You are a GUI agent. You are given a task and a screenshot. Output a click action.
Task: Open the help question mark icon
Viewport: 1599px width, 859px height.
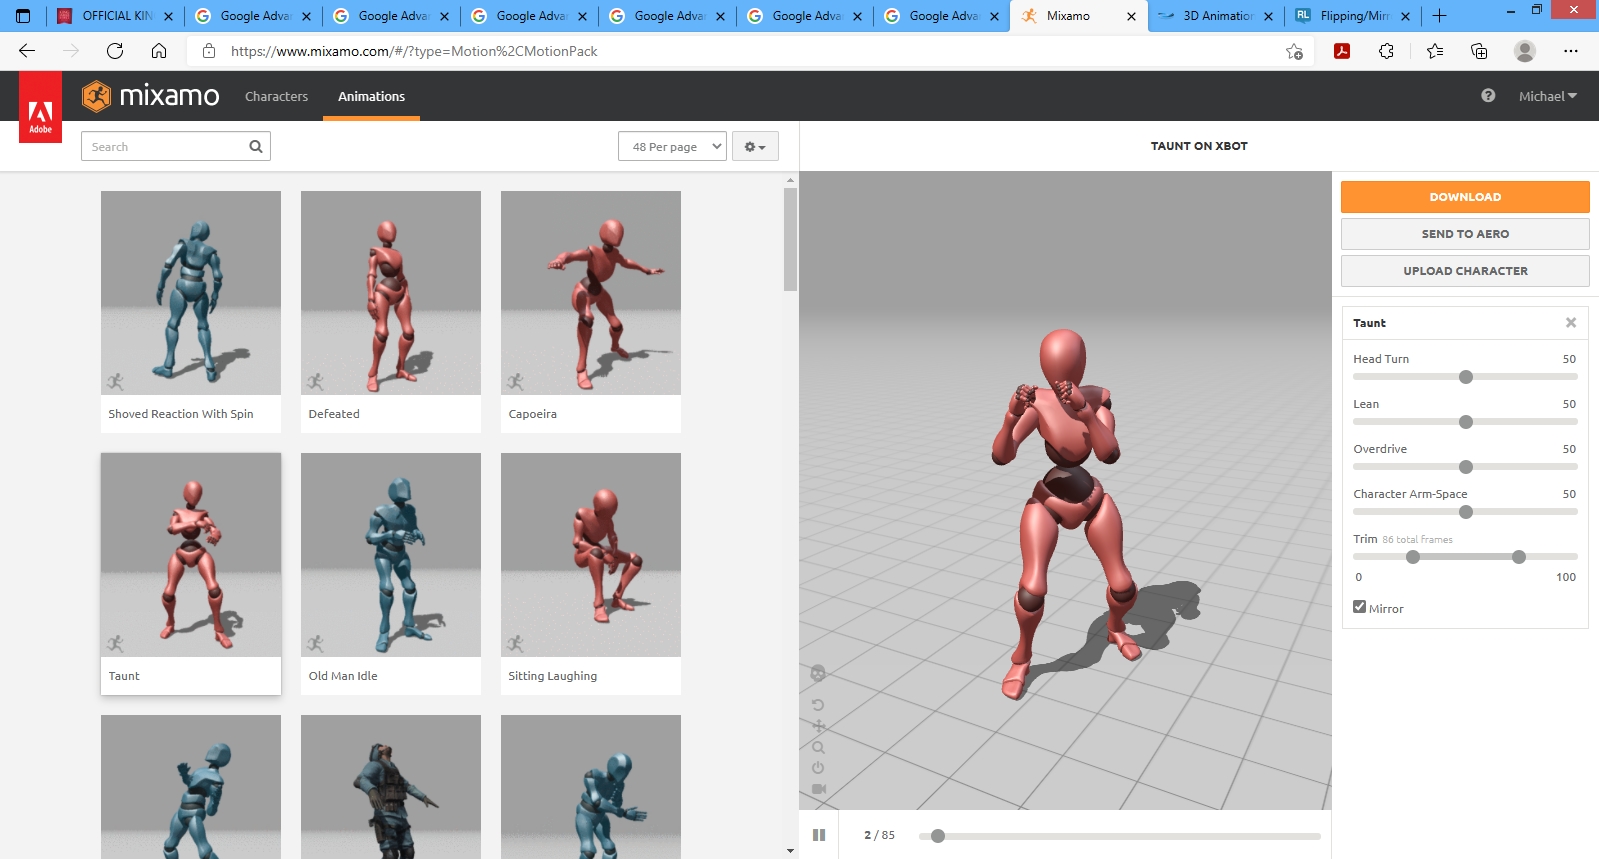coord(1488,96)
